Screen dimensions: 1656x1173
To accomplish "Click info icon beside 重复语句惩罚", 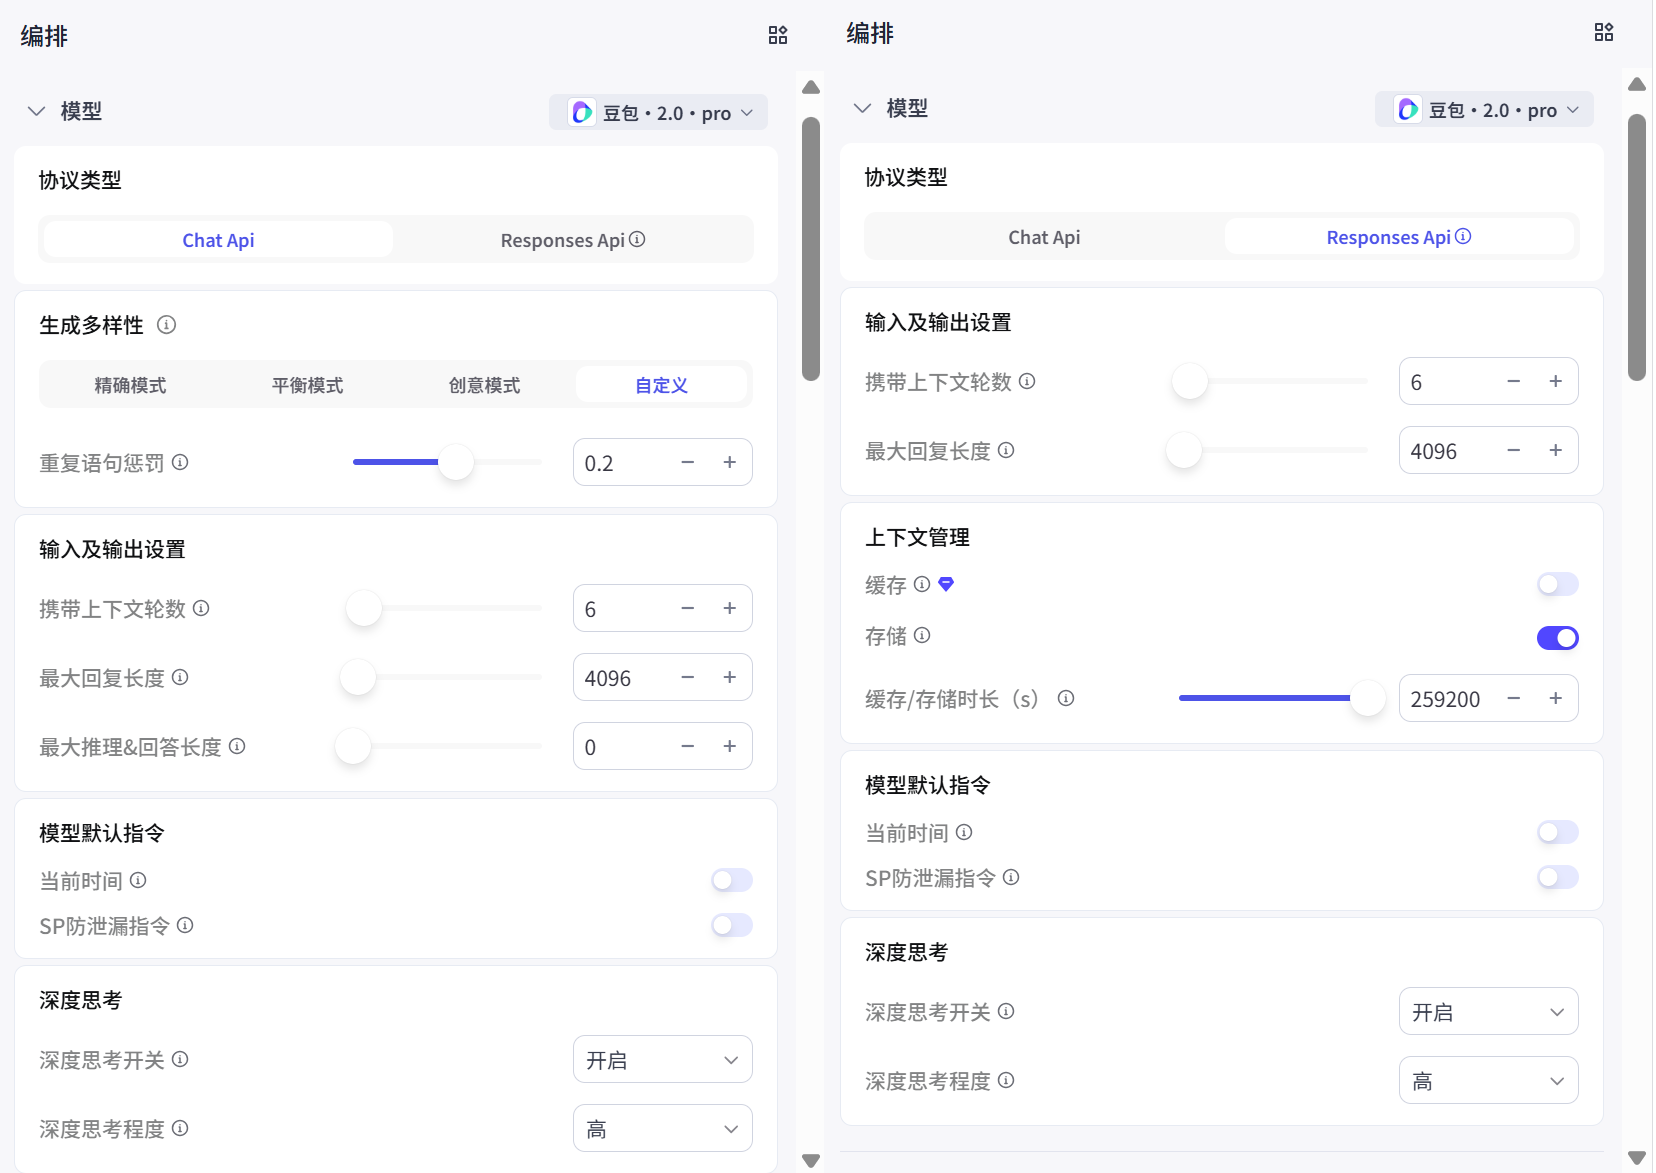I will [180, 462].
